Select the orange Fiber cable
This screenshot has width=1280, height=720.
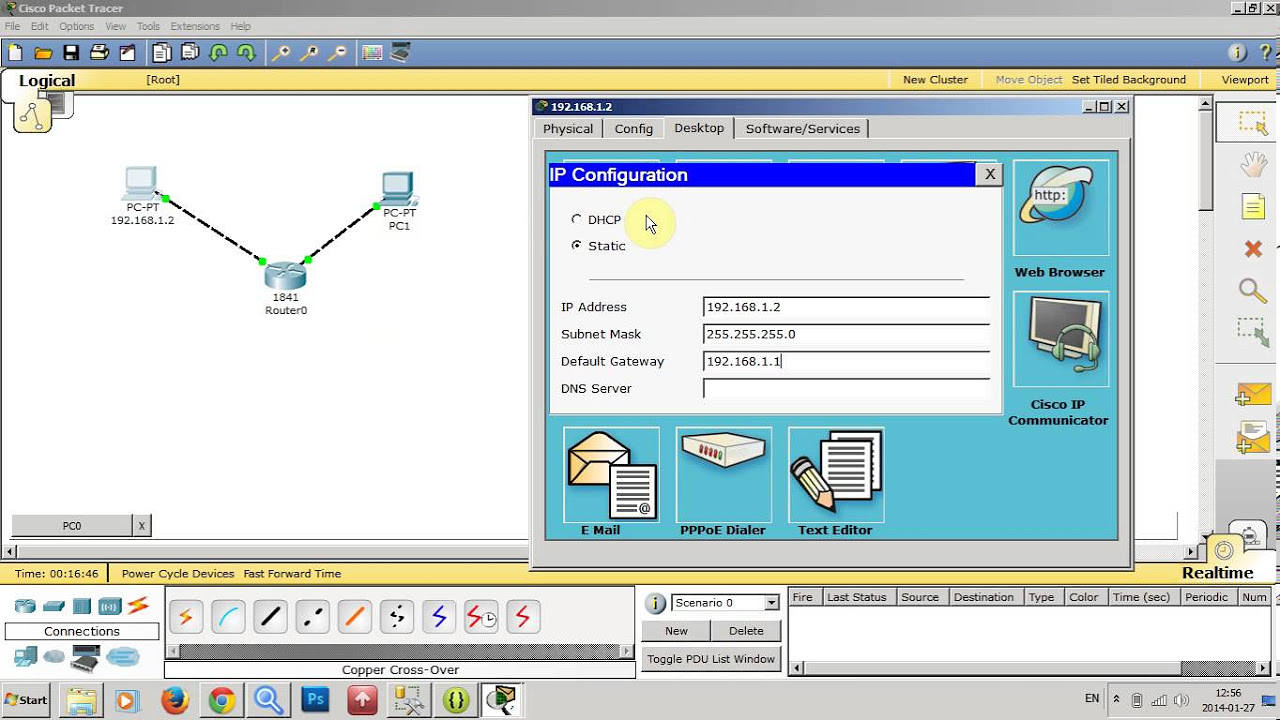click(354, 617)
